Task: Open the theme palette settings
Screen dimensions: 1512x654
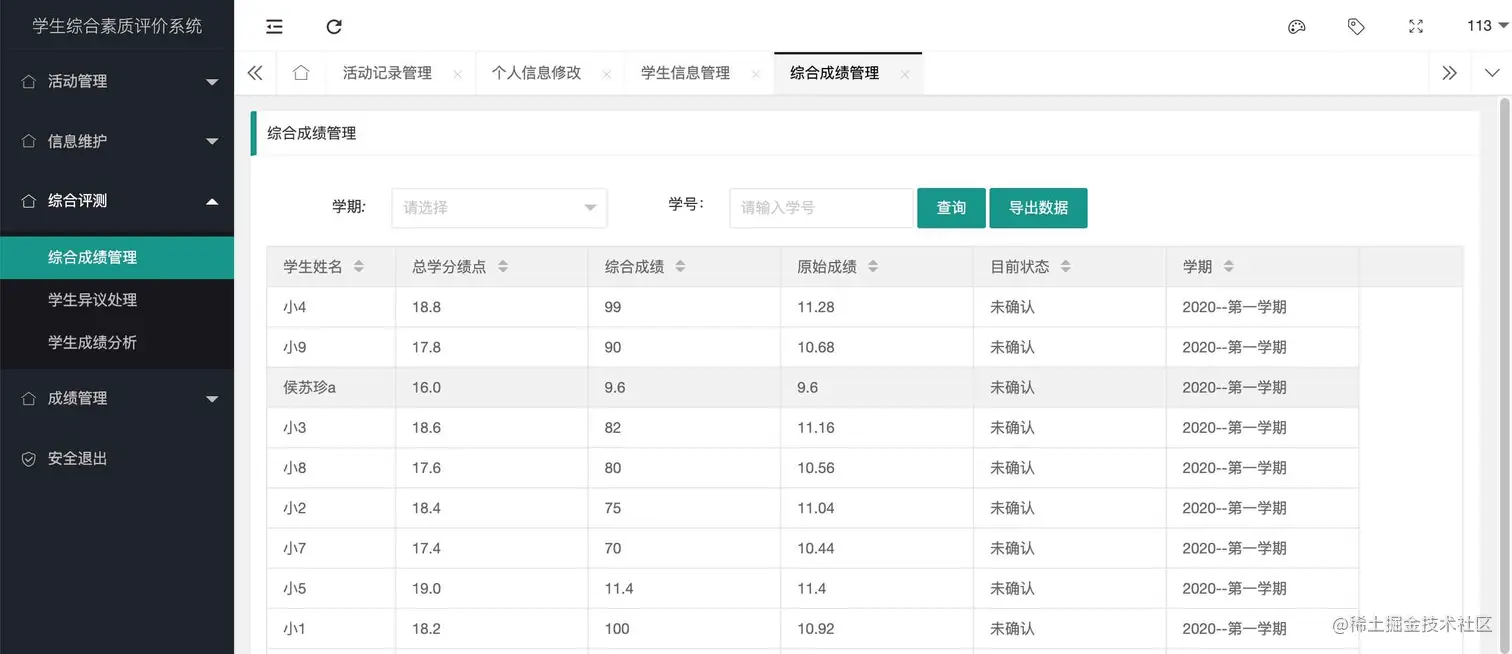Action: pos(1296,27)
